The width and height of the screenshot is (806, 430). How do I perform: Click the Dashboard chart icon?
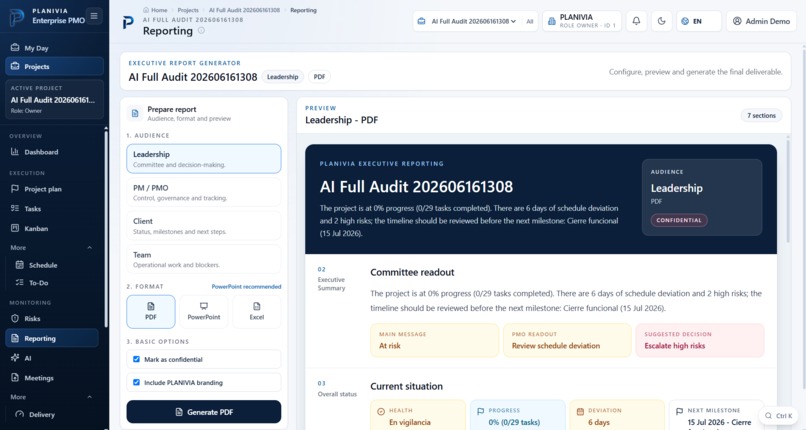click(x=15, y=152)
